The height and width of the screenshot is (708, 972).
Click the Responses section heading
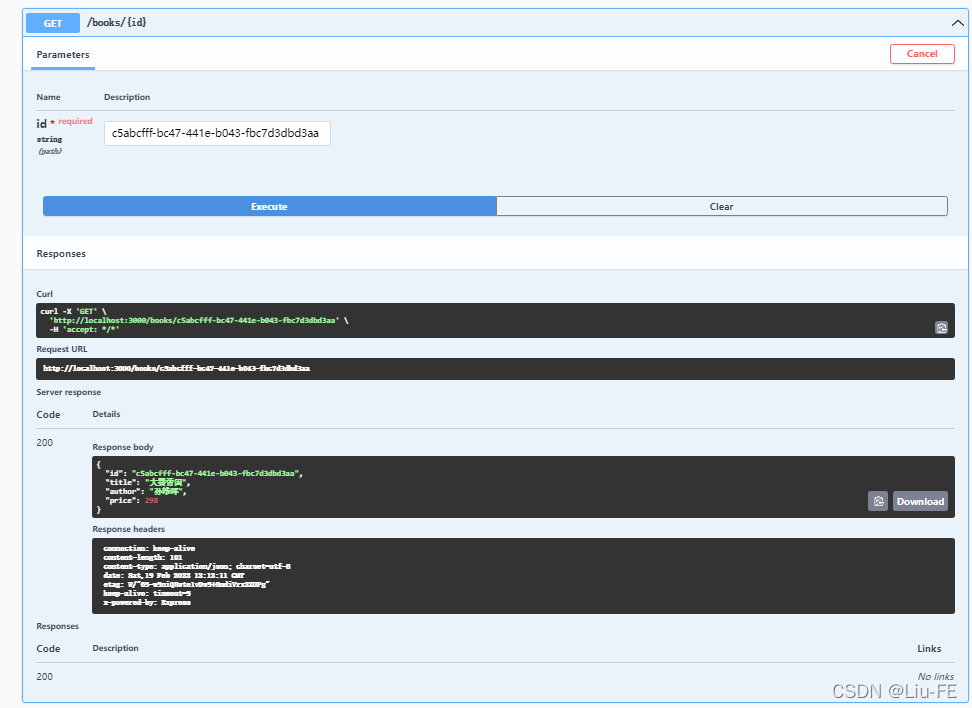pyautogui.click(x=61, y=254)
